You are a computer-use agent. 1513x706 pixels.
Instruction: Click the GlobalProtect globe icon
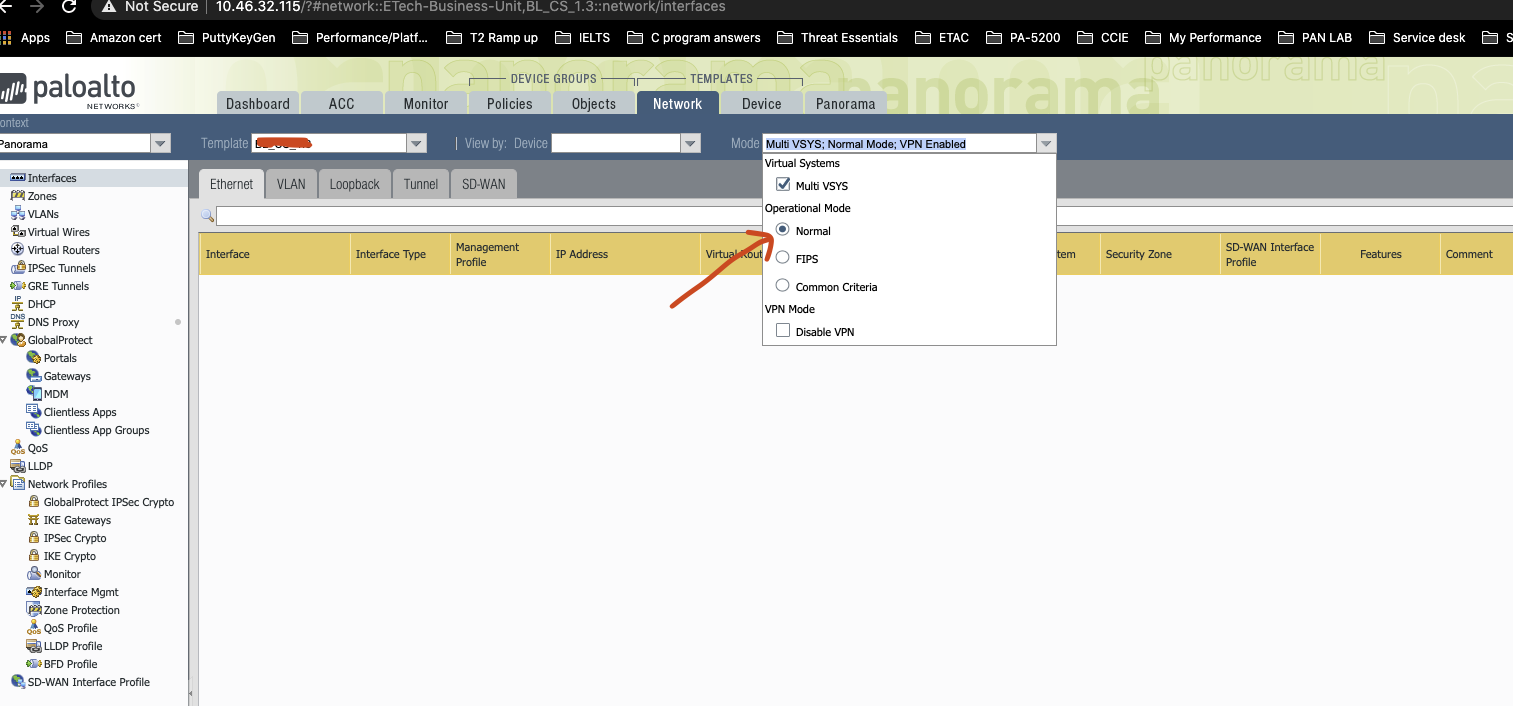(18, 340)
